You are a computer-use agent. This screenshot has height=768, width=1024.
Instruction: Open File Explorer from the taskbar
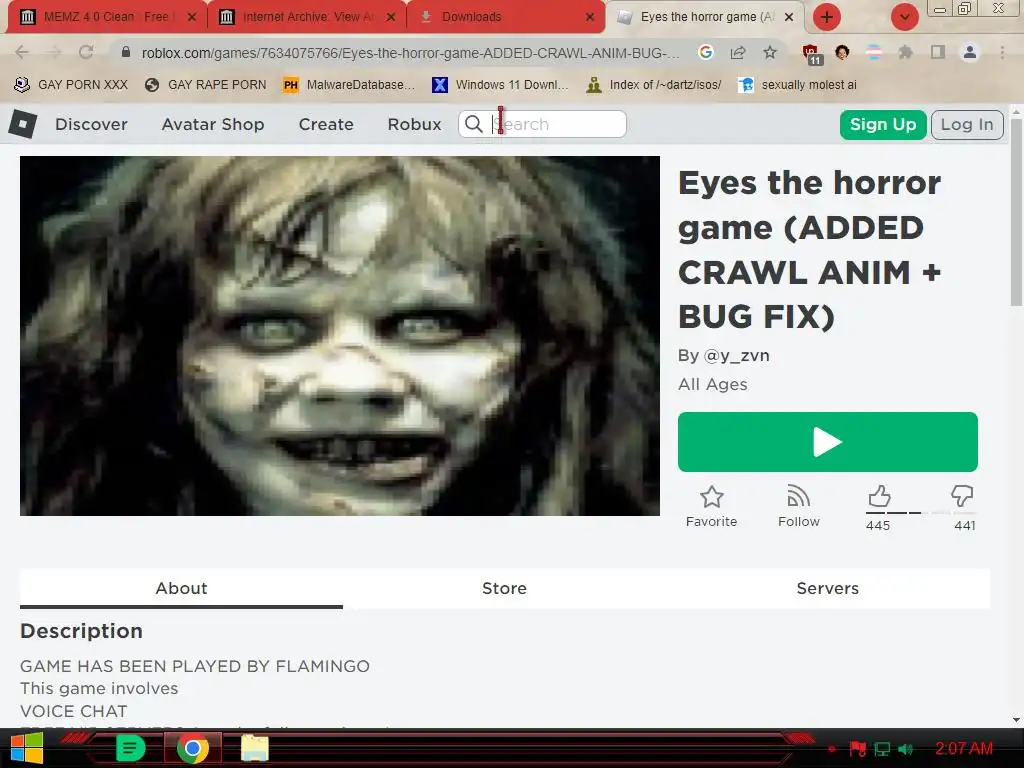pyautogui.click(x=255, y=748)
